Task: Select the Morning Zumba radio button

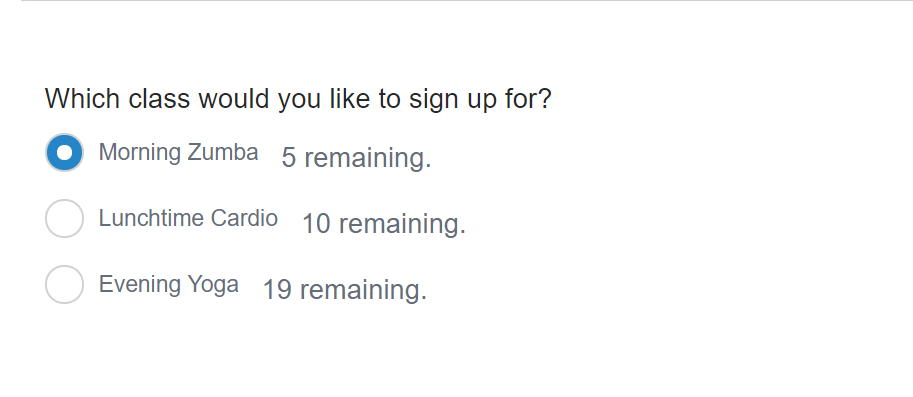Action: (64, 153)
